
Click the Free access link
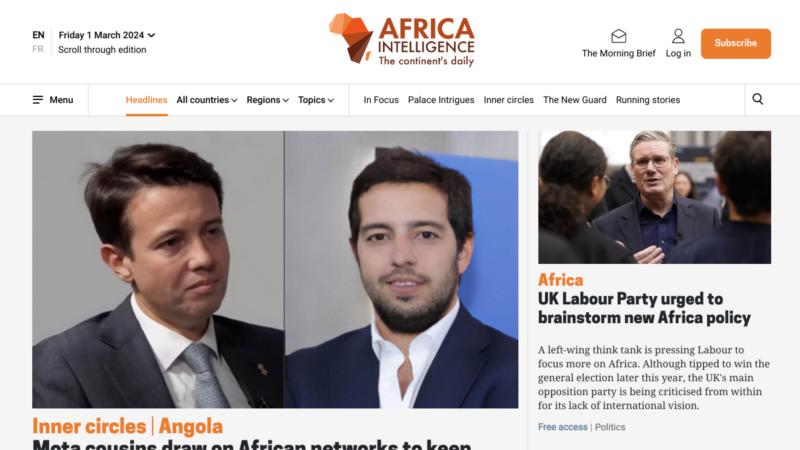coord(562,427)
